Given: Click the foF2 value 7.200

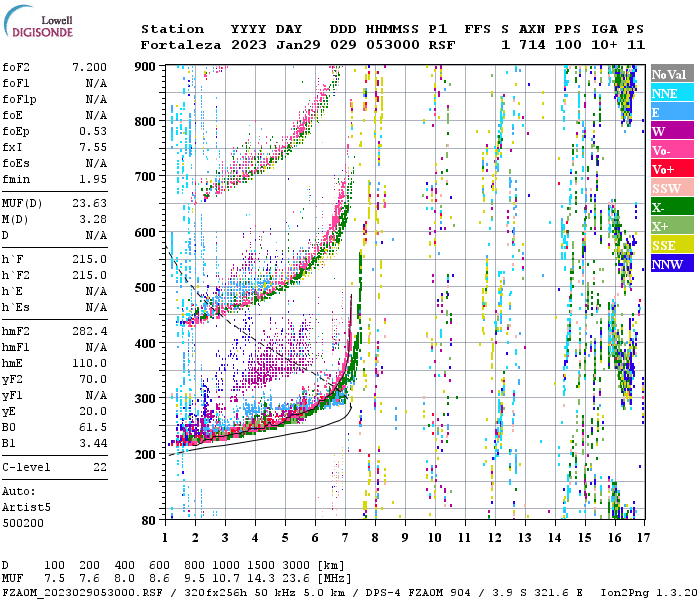Looking at the screenshot, I should tap(89, 67).
